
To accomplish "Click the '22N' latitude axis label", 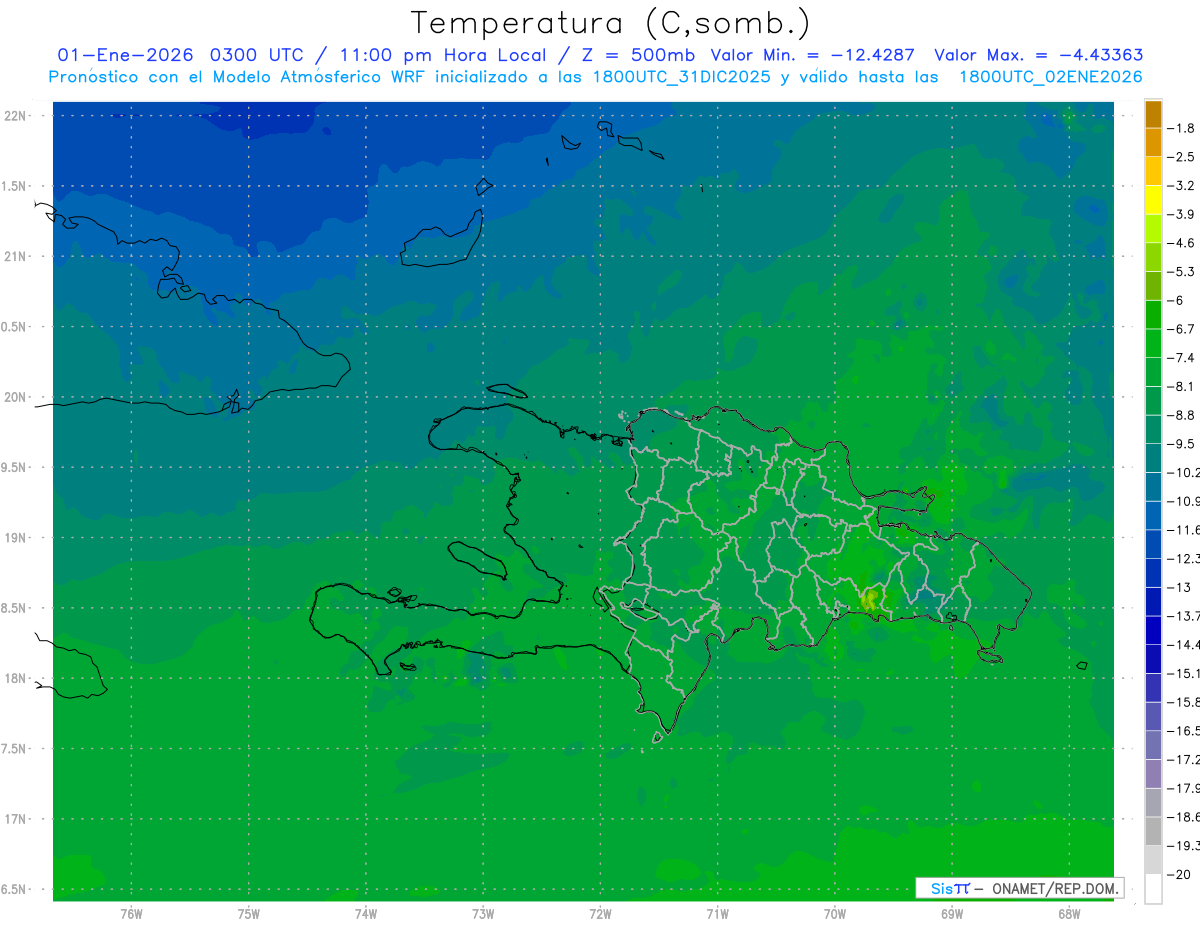I will click(16, 116).
